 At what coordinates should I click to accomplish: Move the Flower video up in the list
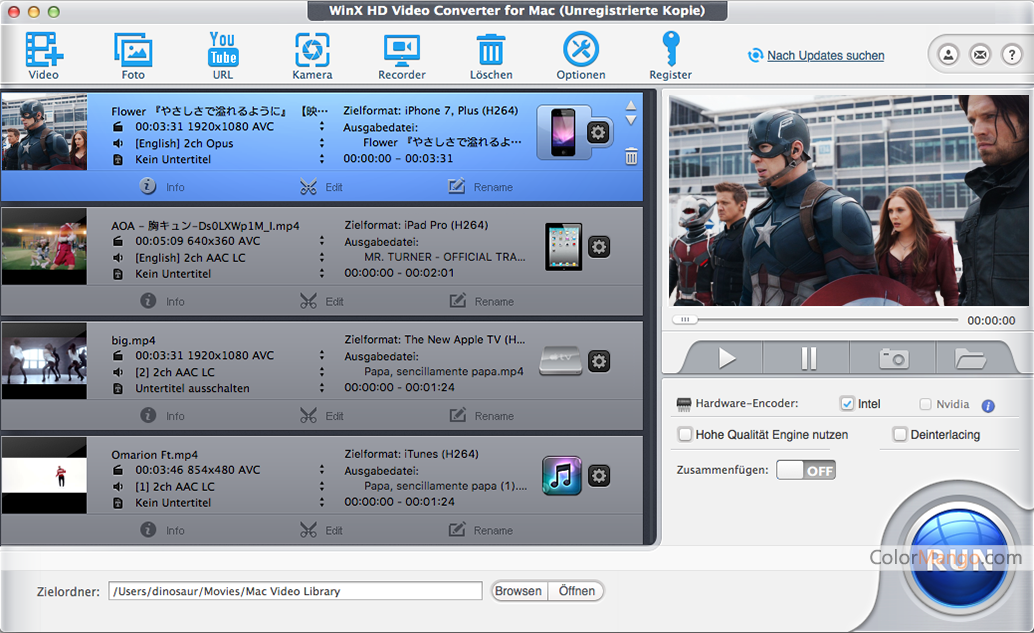point(630,106)
